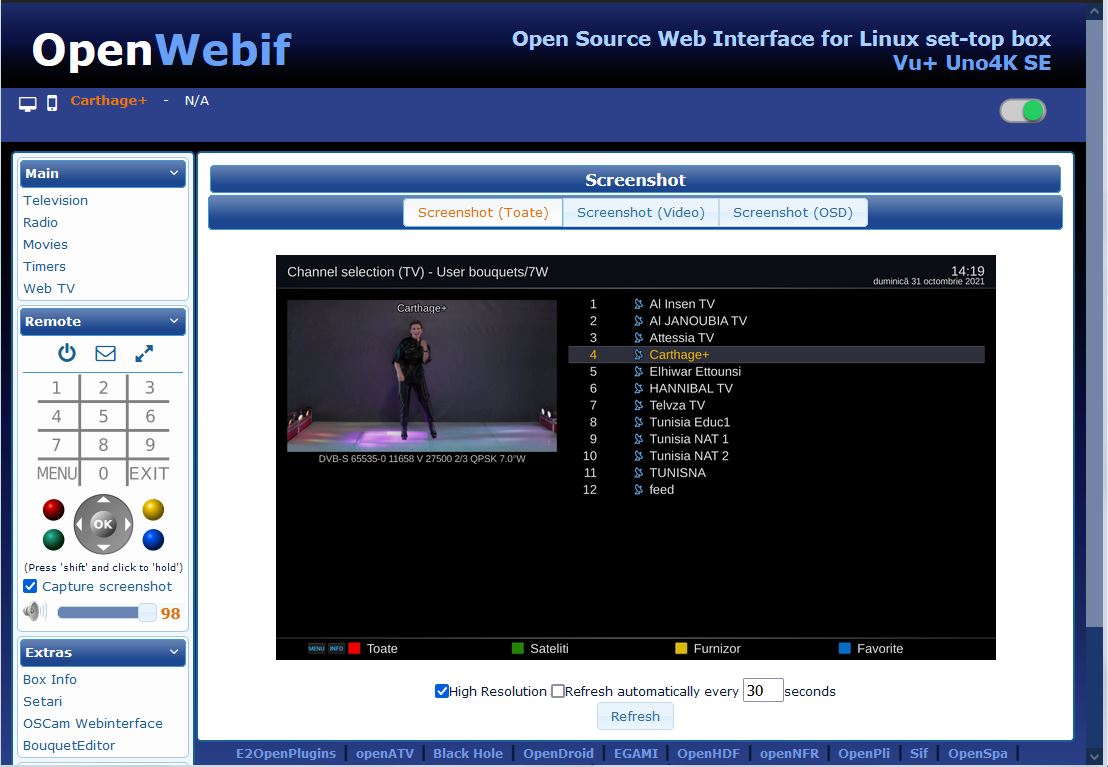Open Radio in Main menu
The width and height of the screenshot is (1108, 767).
pos(40,222)
